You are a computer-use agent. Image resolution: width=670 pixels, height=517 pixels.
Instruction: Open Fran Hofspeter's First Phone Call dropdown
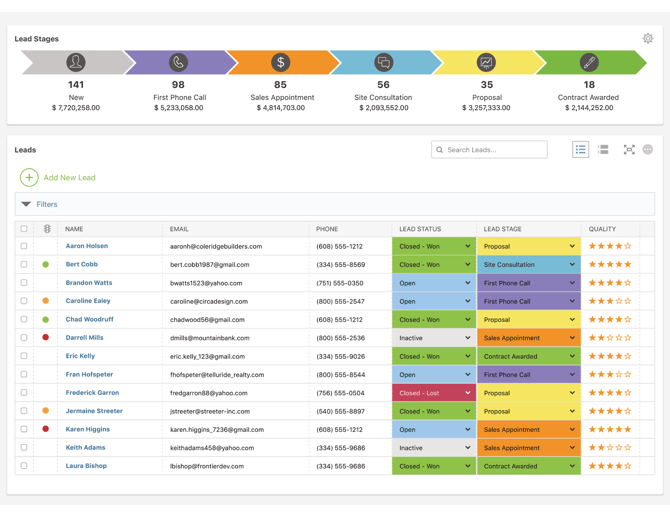point(529,375)
